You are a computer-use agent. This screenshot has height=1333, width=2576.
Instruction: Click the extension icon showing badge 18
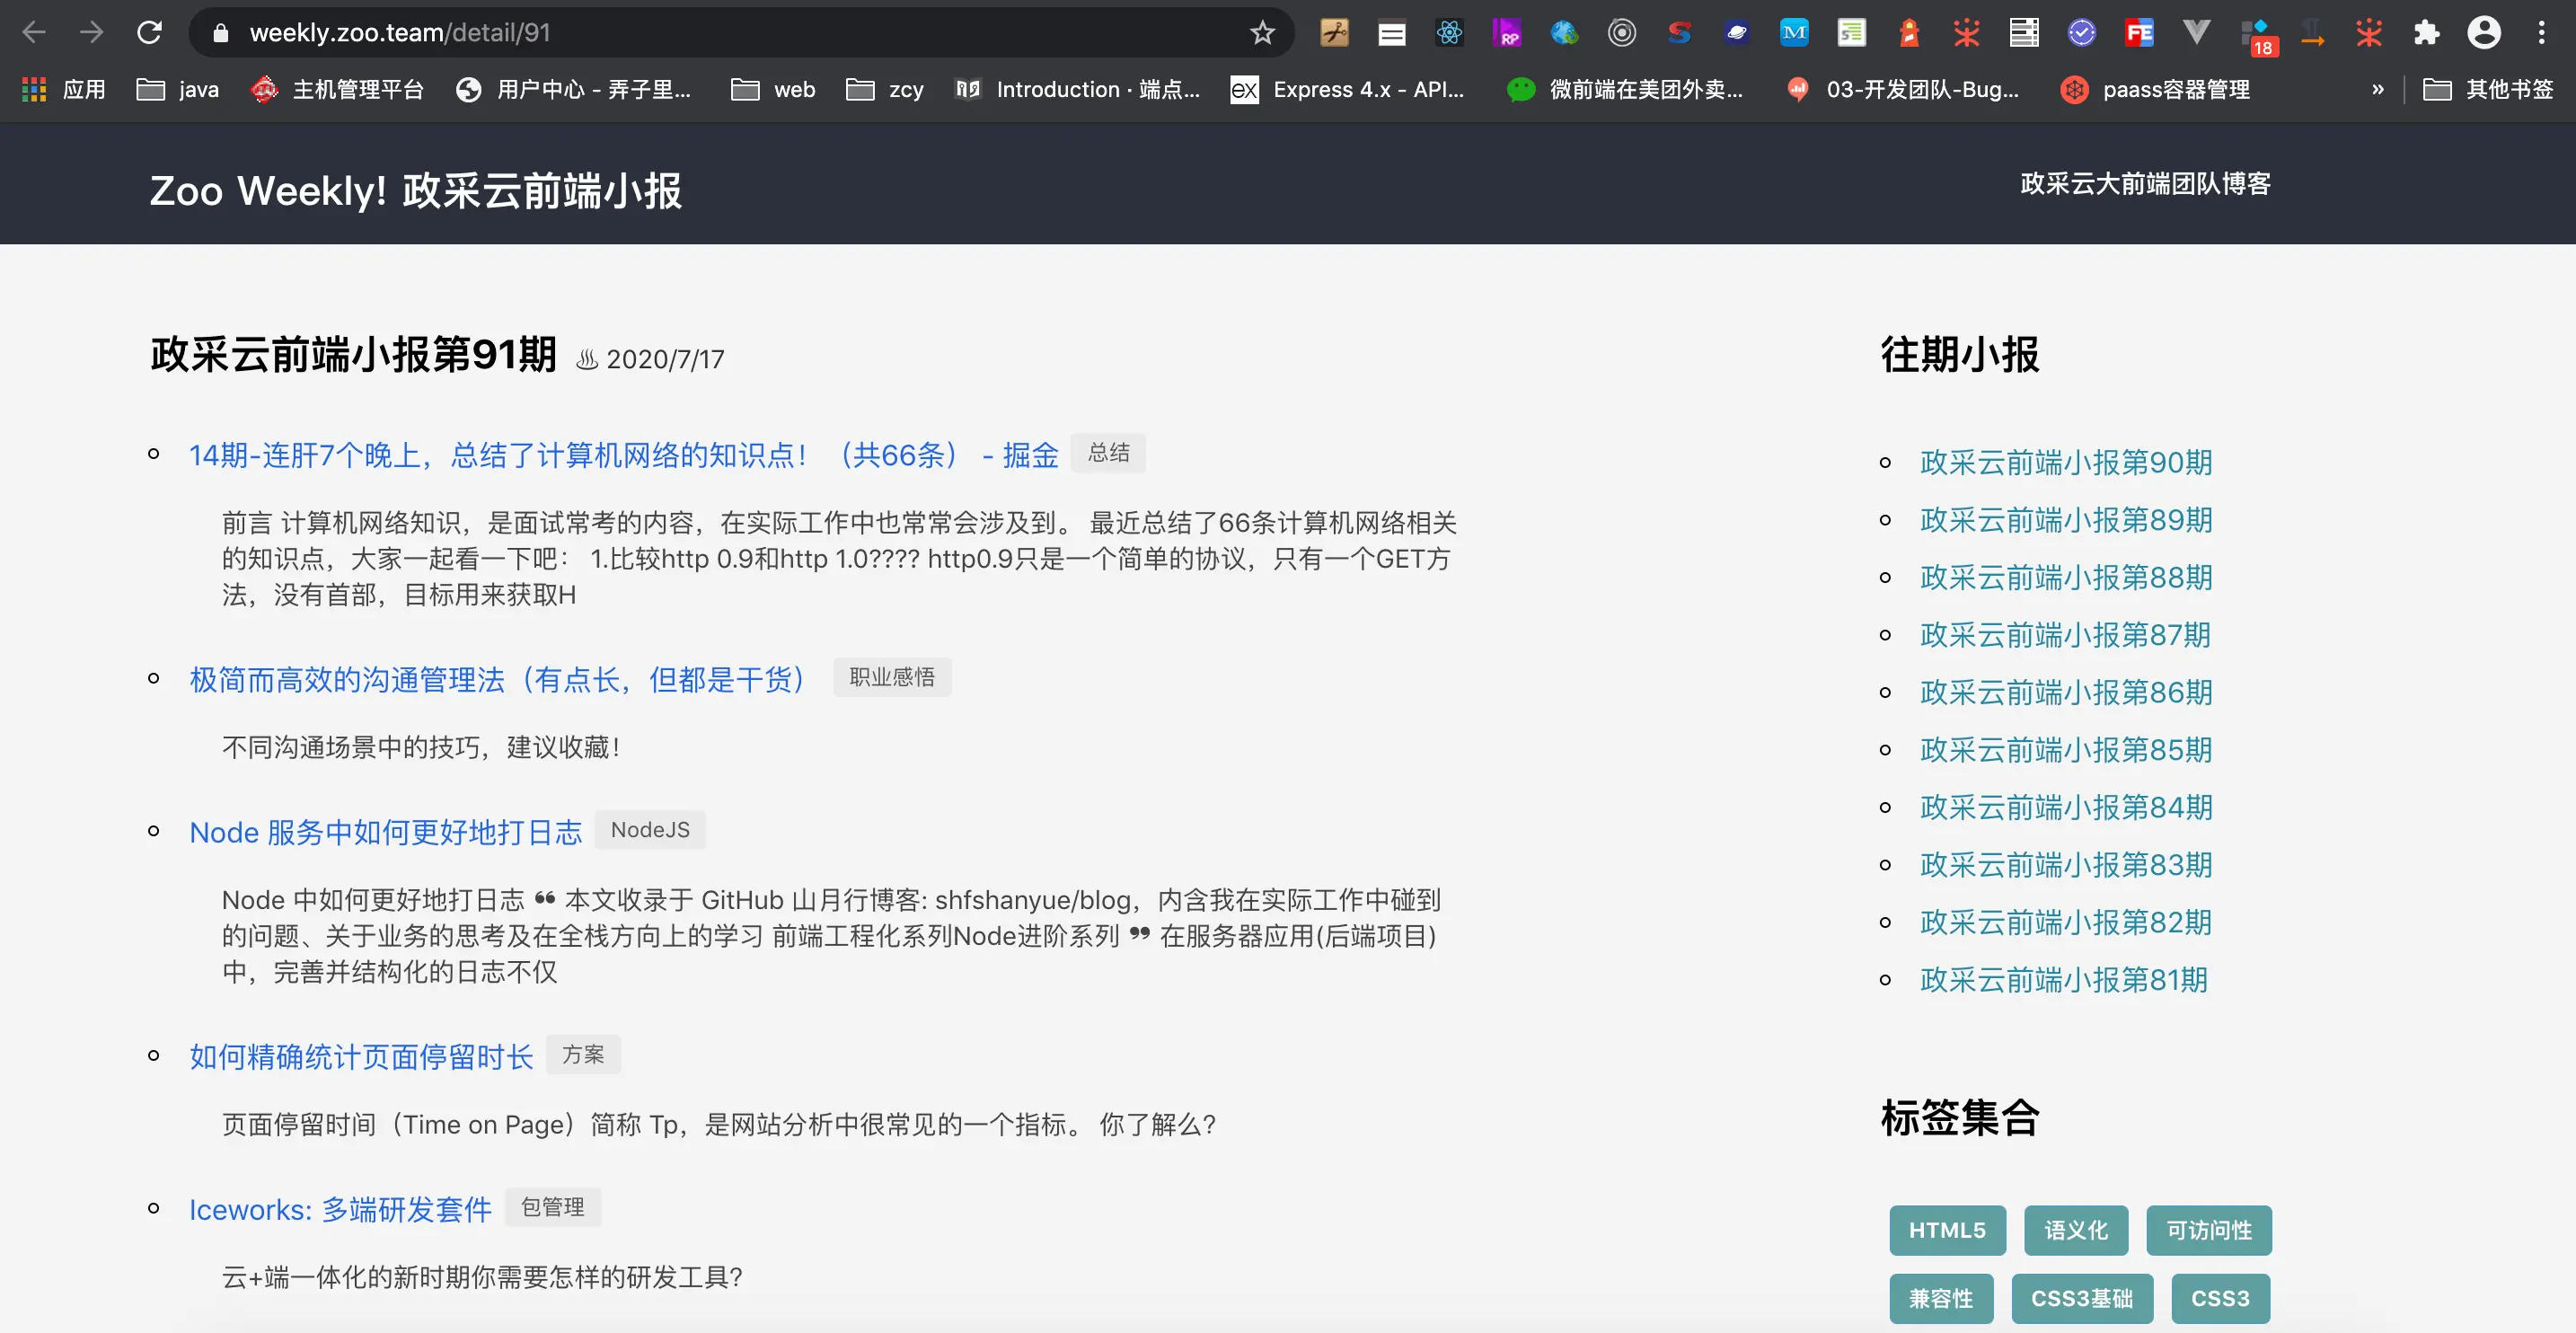[2258, 33]
